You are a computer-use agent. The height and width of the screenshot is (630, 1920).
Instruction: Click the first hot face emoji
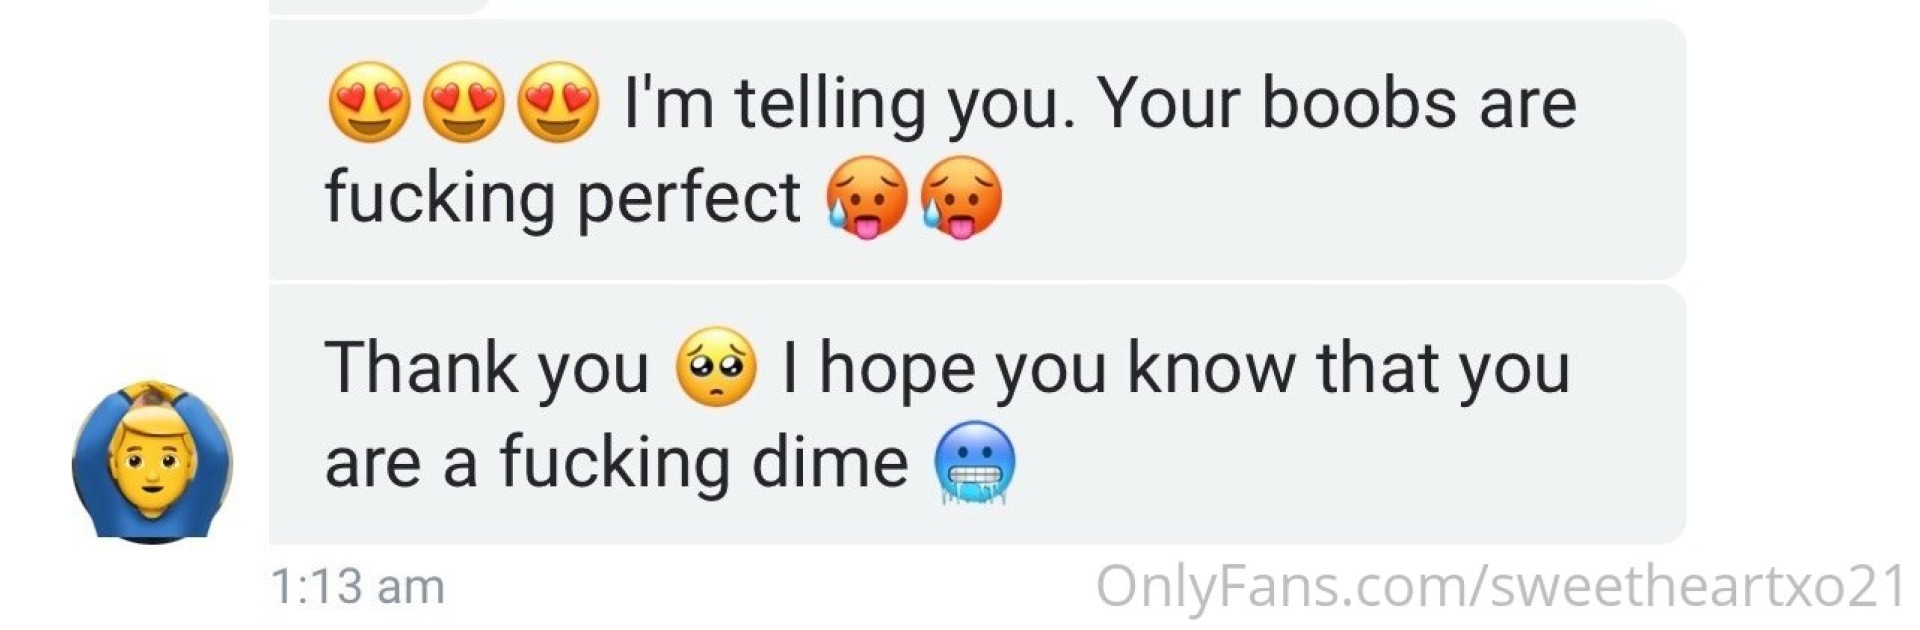click(866, 198)
